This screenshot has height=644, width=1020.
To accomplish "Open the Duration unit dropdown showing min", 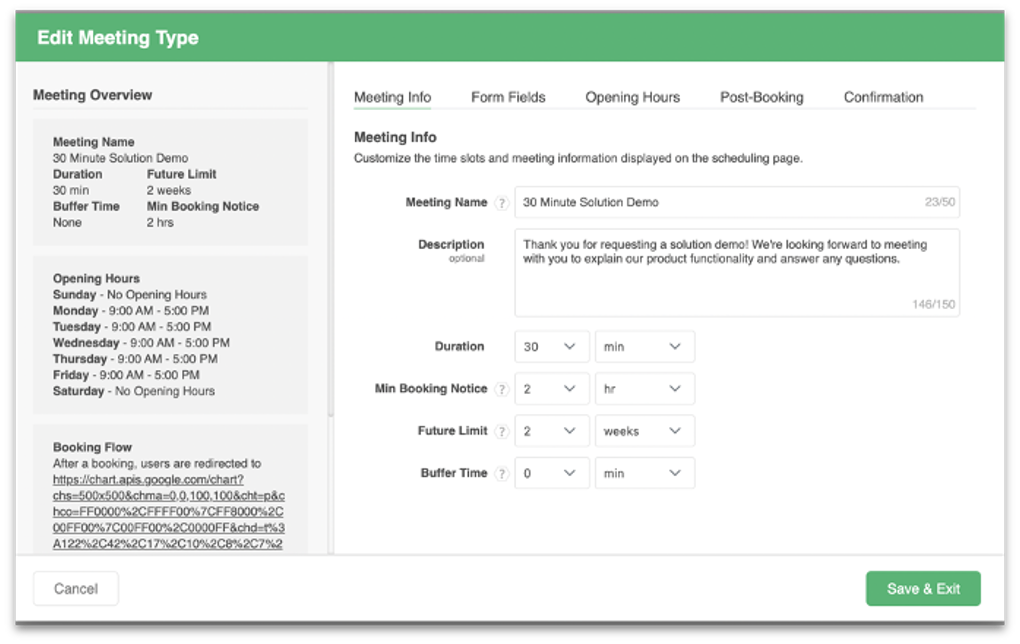I will (x=644, y=347).
